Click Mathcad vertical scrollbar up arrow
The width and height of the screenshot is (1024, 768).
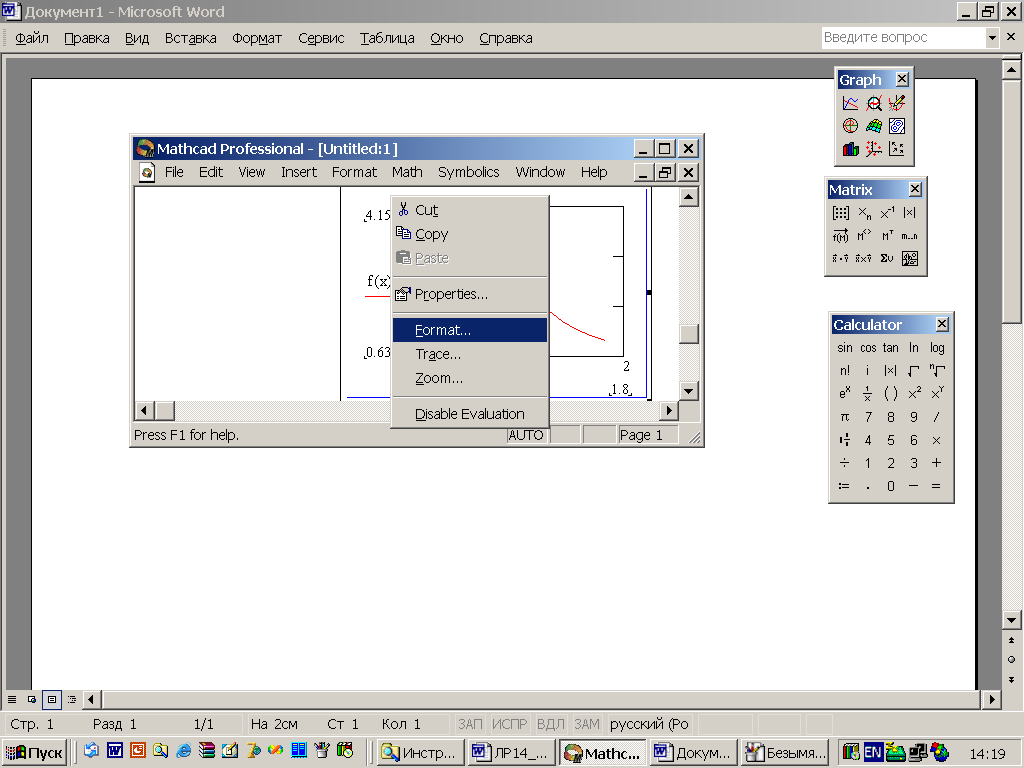click(x=688, y=197)
